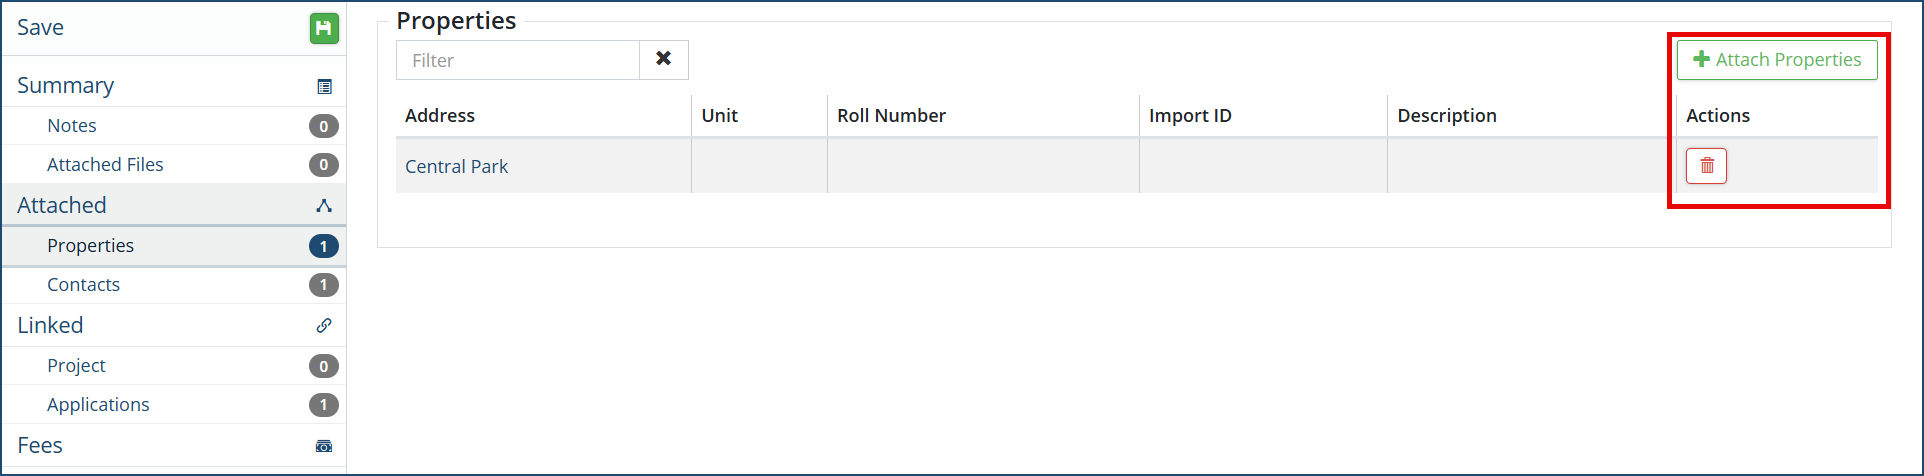Click the Central Park address cell
The image size is (1924, 476).
(x=457, y=167)
